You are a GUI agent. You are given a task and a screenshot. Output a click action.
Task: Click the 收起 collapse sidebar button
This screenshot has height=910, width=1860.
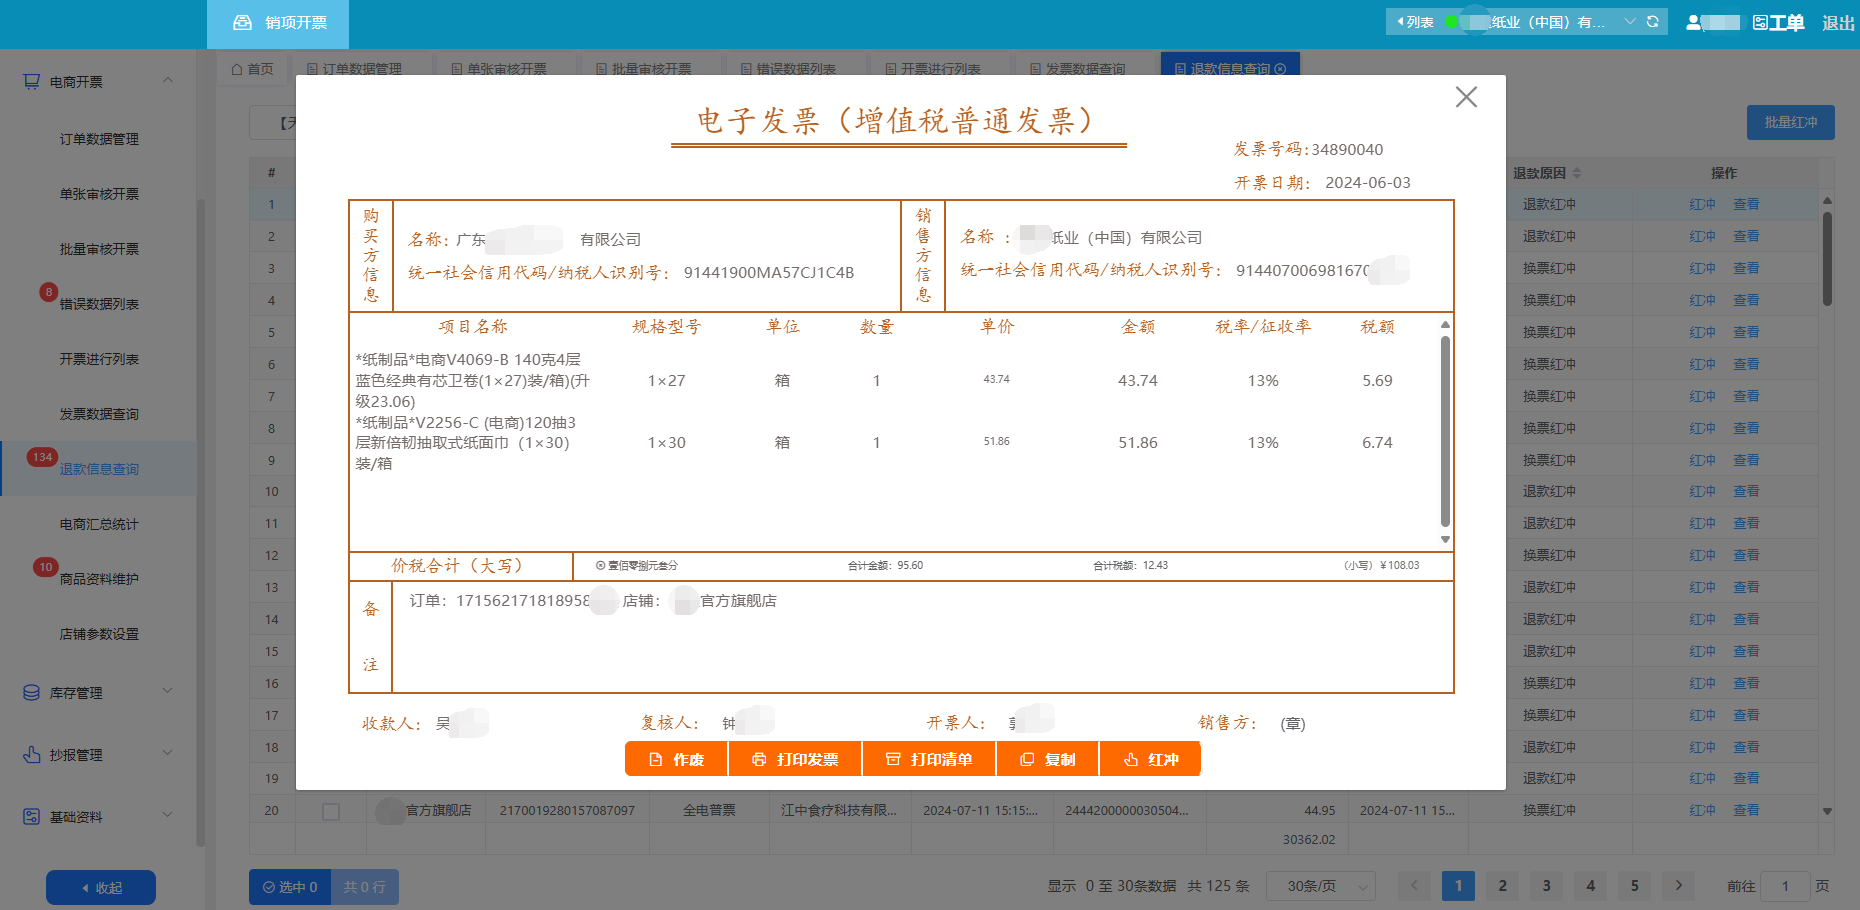pos(101,887)
